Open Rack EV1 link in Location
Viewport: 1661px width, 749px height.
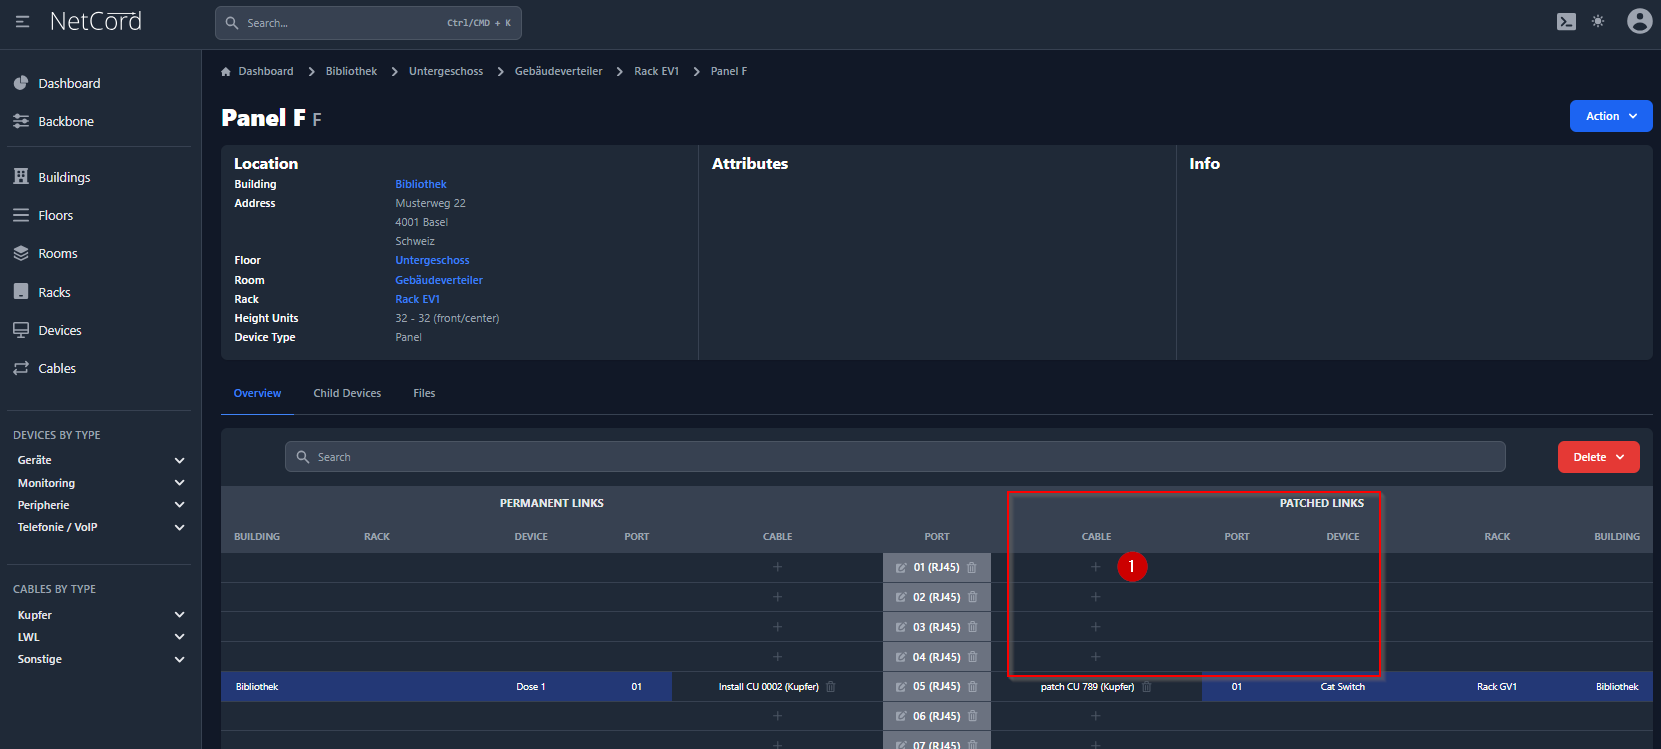(417, 299)
